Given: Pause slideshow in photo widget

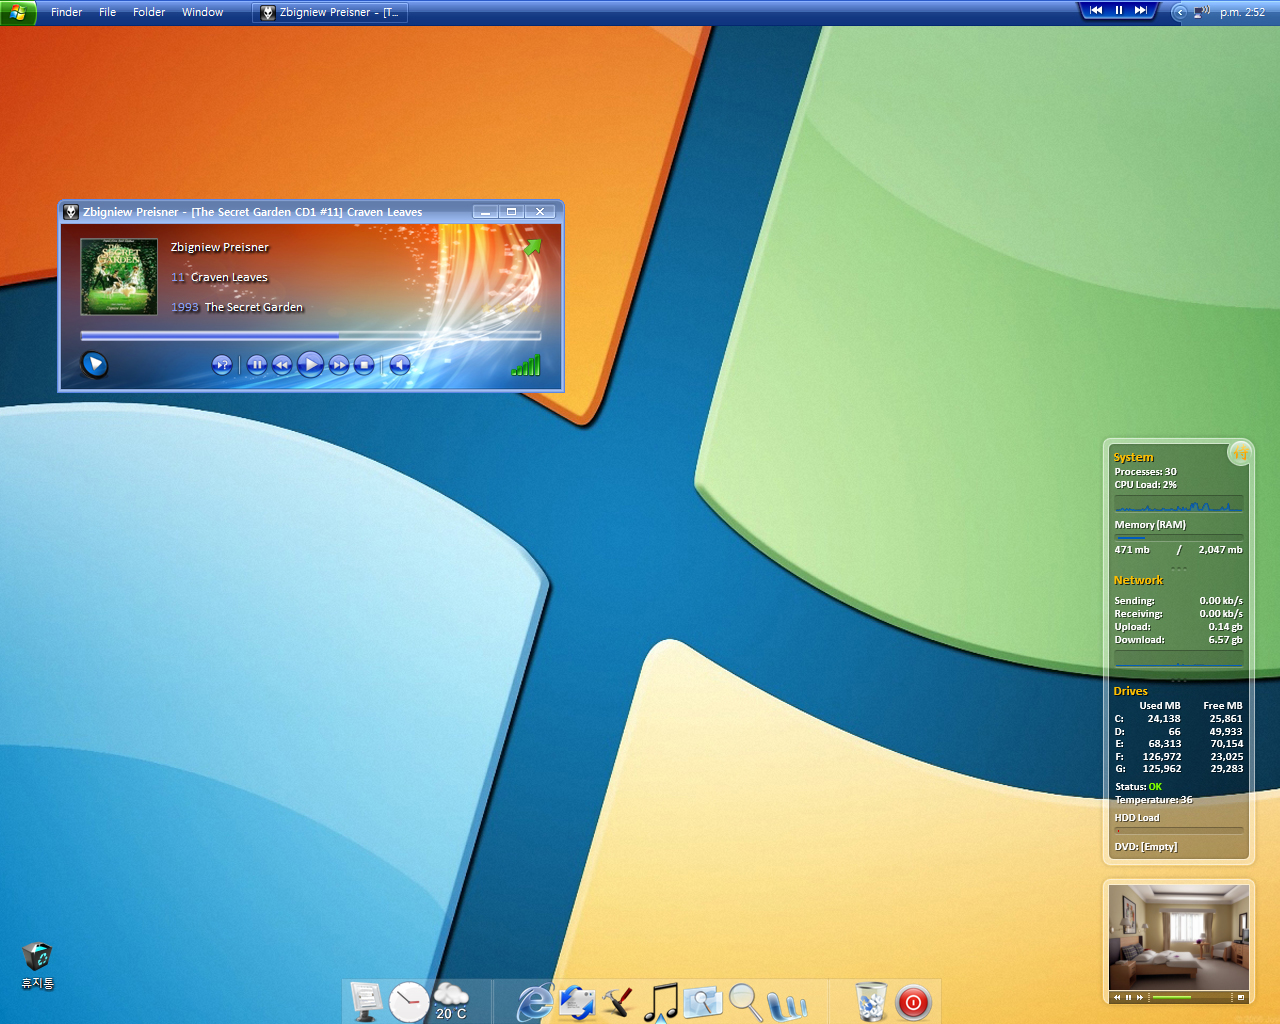Looking at the screenshot, I should pyautogui.click(x=1128, y=997).
